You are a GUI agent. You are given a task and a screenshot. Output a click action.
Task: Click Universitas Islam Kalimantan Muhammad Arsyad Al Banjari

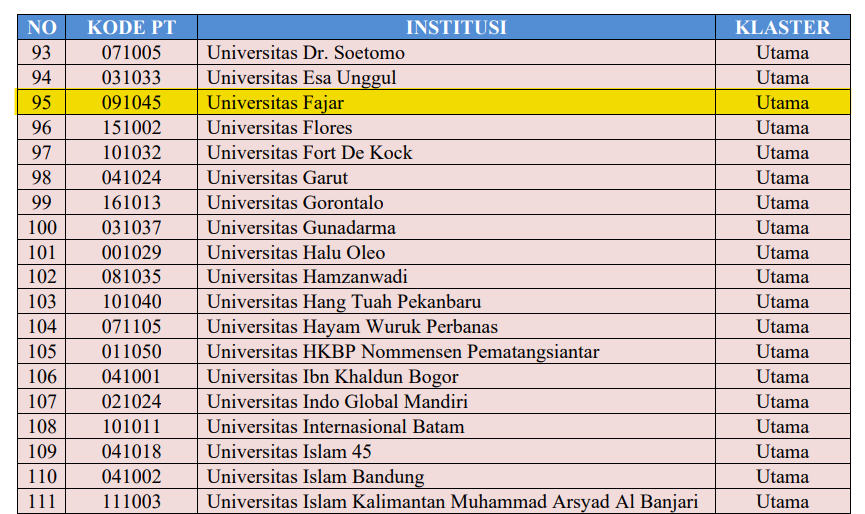tap(452, 502)
